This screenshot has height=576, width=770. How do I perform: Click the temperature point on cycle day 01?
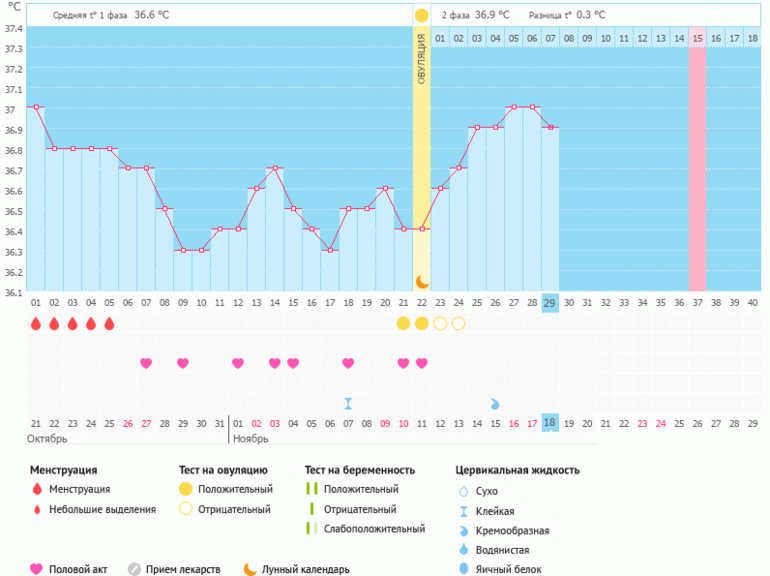point(36,107)
